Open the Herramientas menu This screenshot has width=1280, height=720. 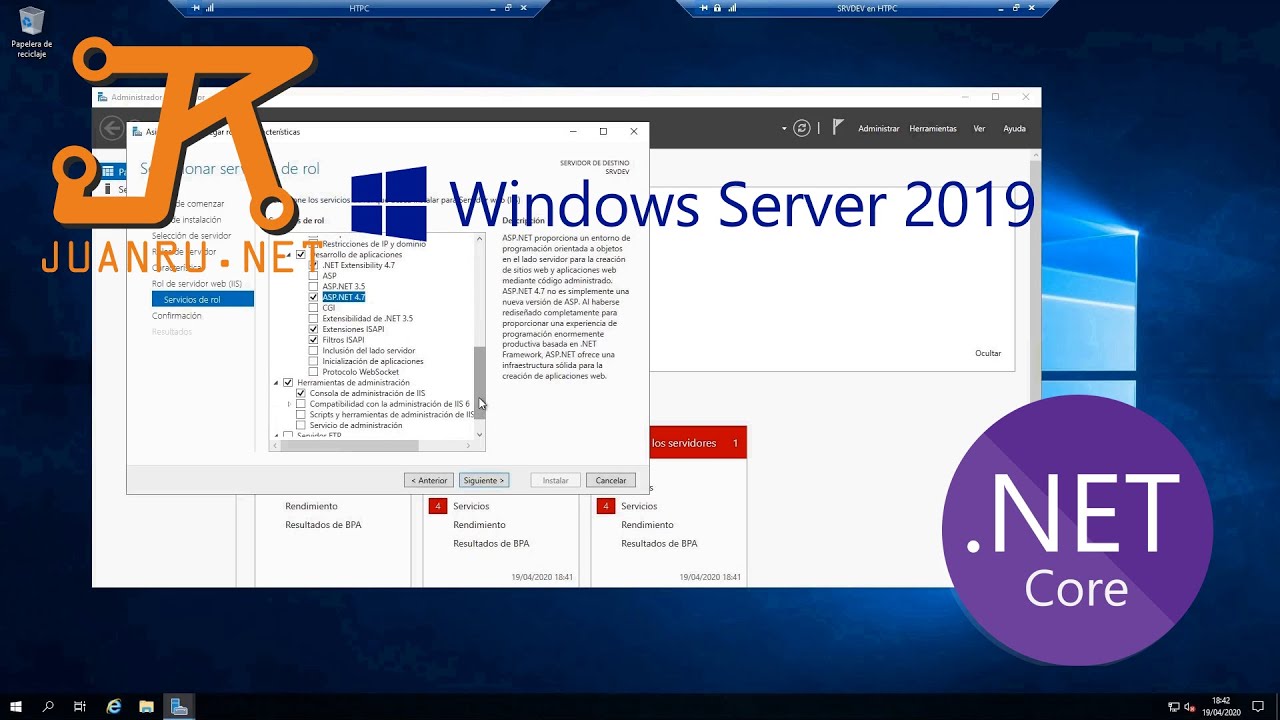[x=933, y=129]
